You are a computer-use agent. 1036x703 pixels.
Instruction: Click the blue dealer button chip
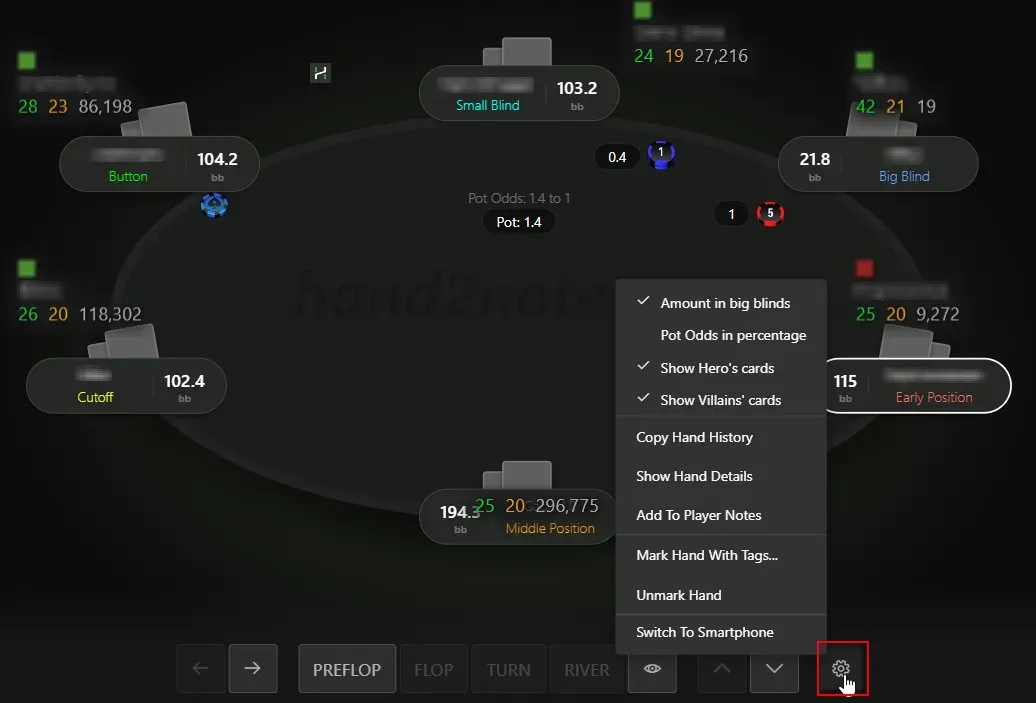coord(214,205)
